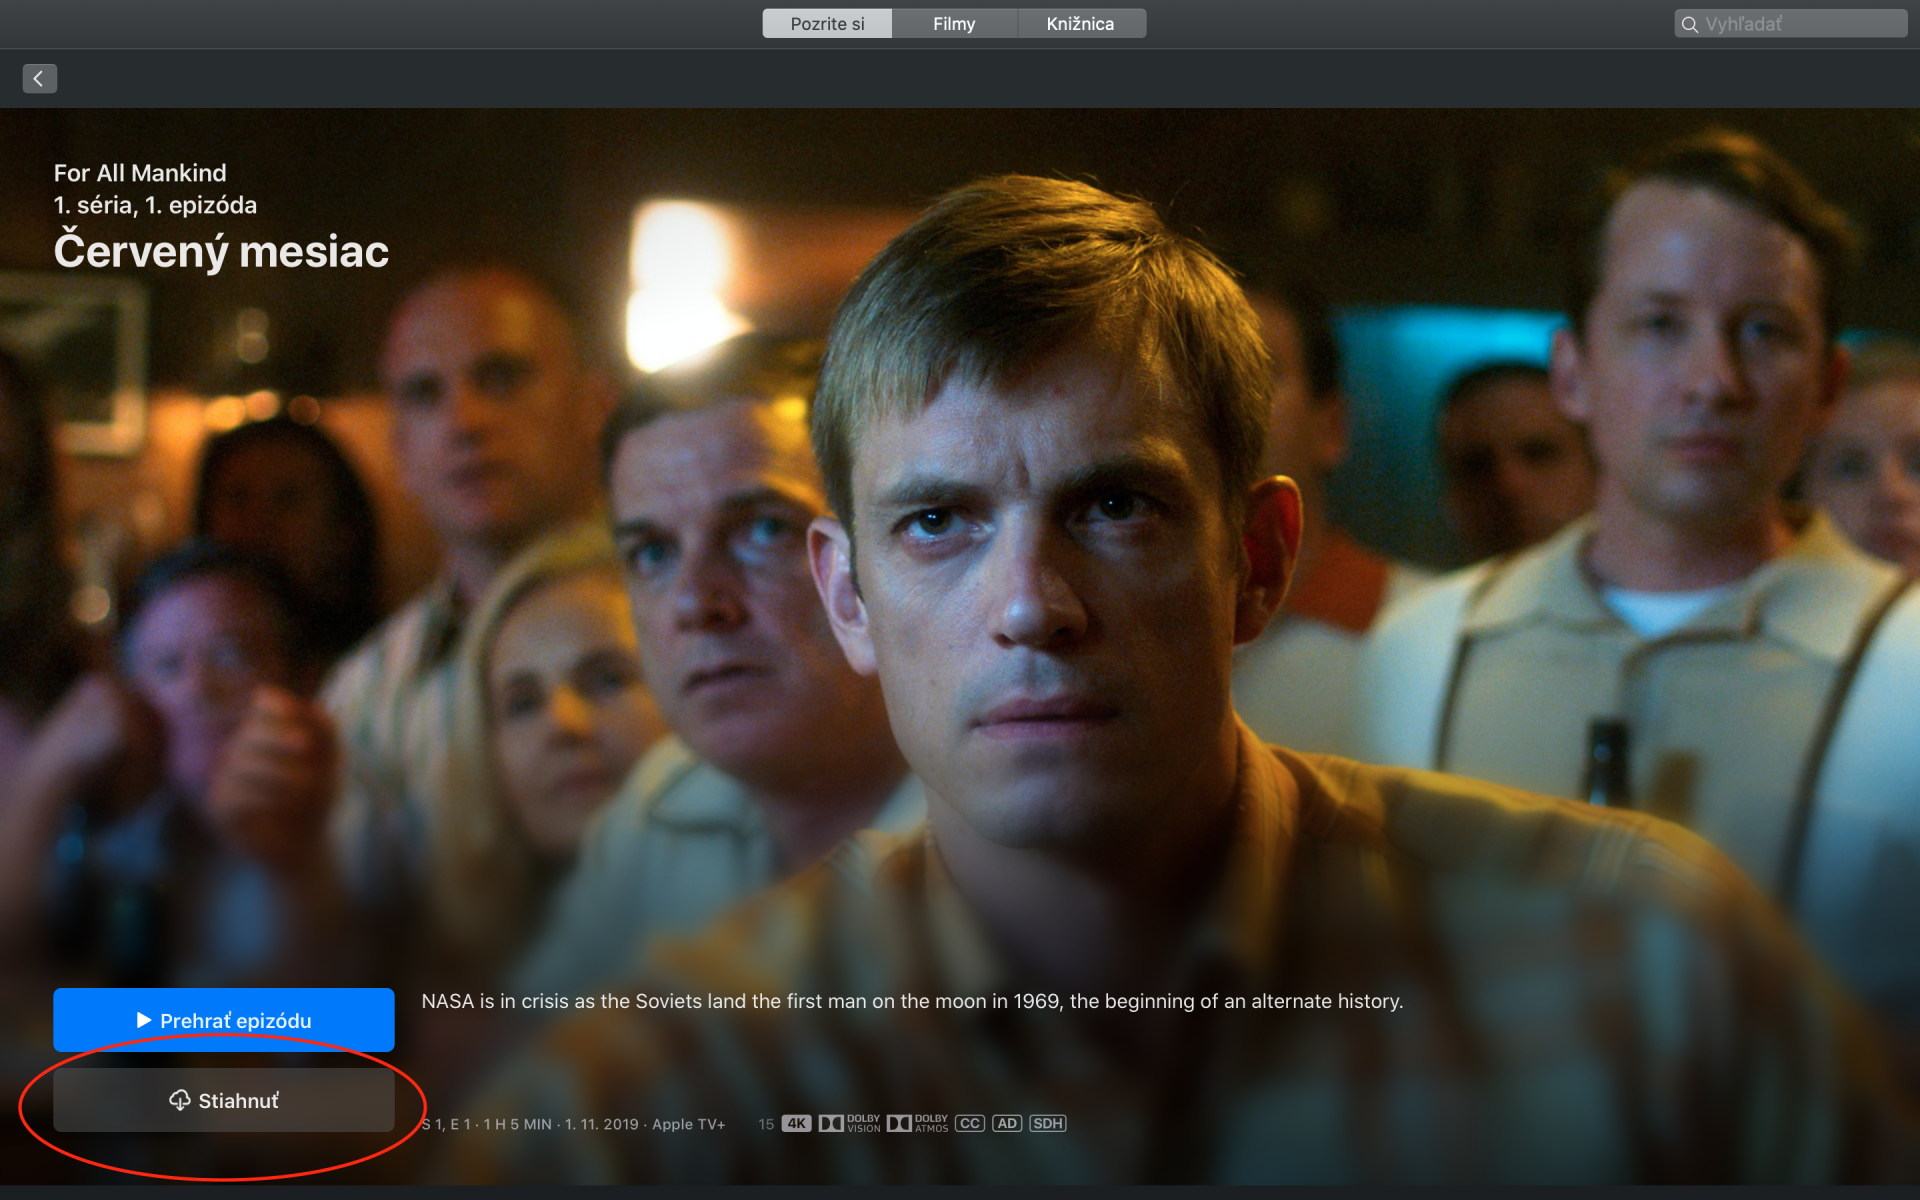Image resolution: width=1920 pixels, height=1200 pixels.
Task: Open the Filmy tab
Action: (954, 24)
